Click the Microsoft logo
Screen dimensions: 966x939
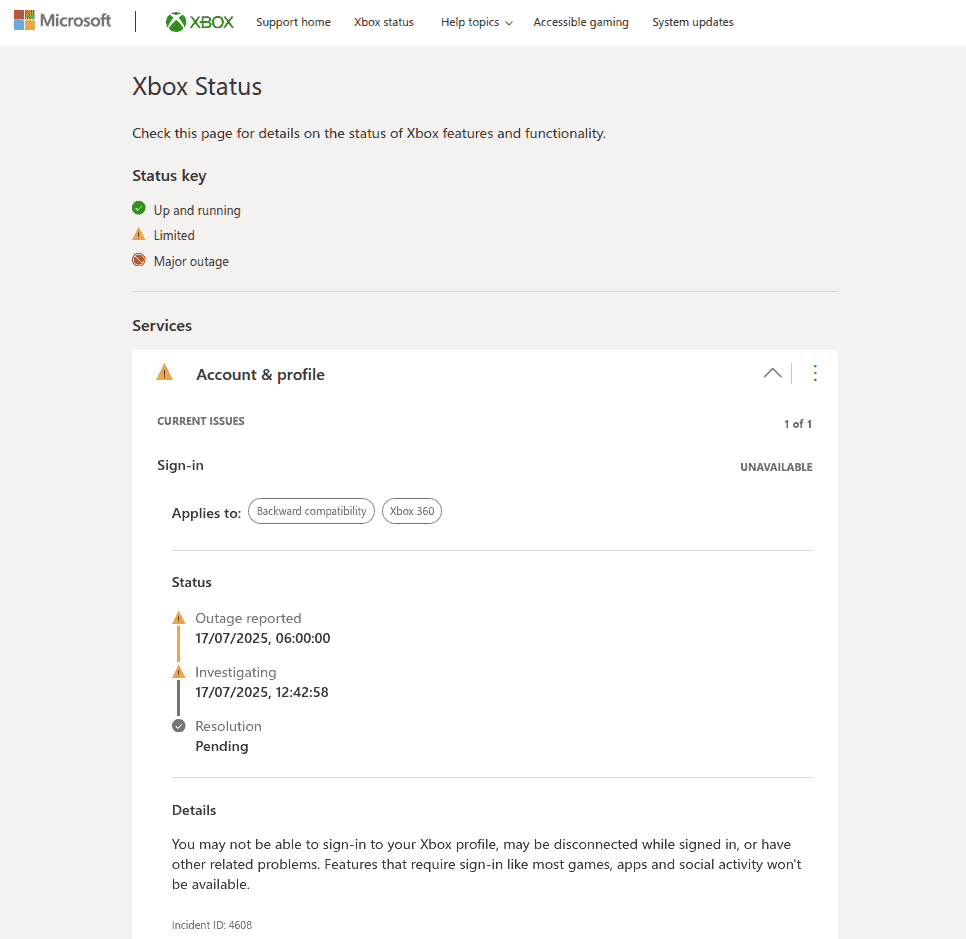tap(62, 21)
